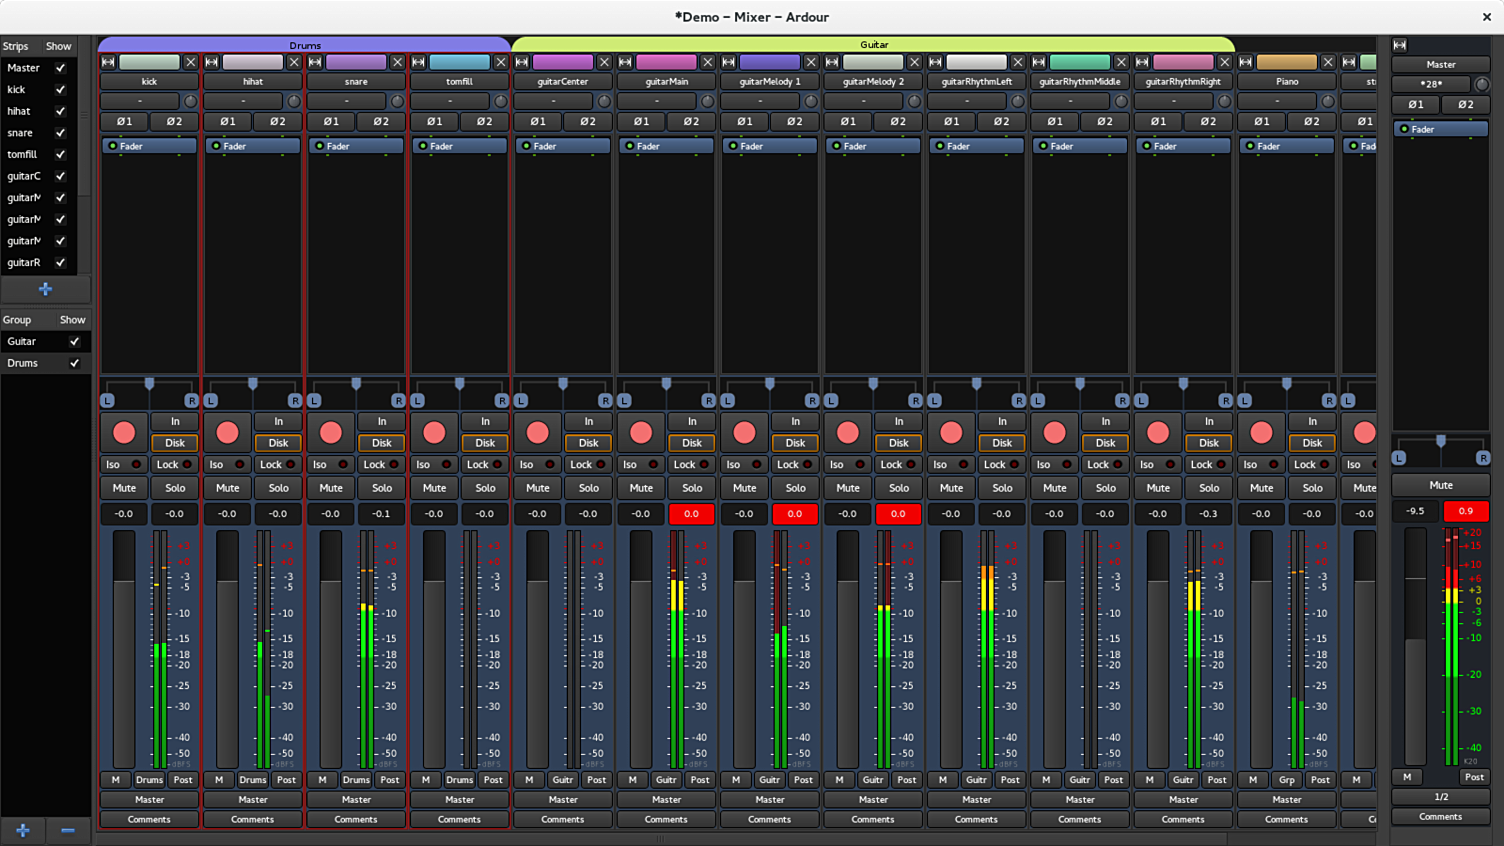Uncheck Show for the Master strip

point(61,68)
